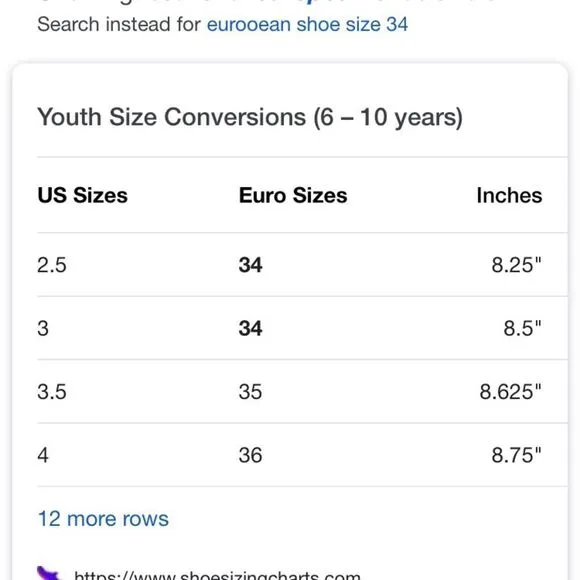The height and width of the screenshot is (580, 580).
Task: Select the 'Inches' column header
Action: click(509, 195)
